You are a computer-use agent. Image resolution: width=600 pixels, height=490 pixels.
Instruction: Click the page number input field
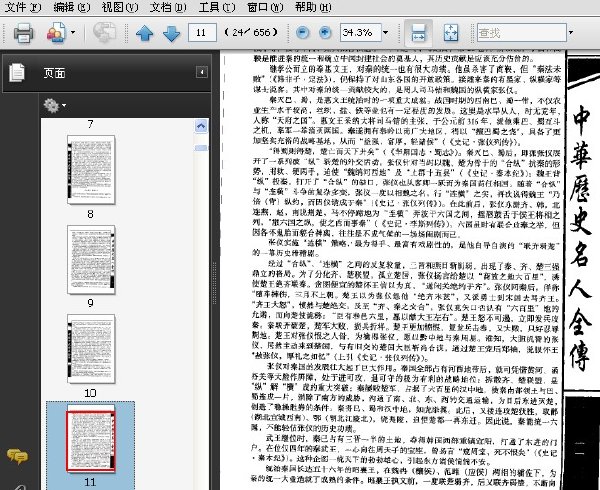202,33
